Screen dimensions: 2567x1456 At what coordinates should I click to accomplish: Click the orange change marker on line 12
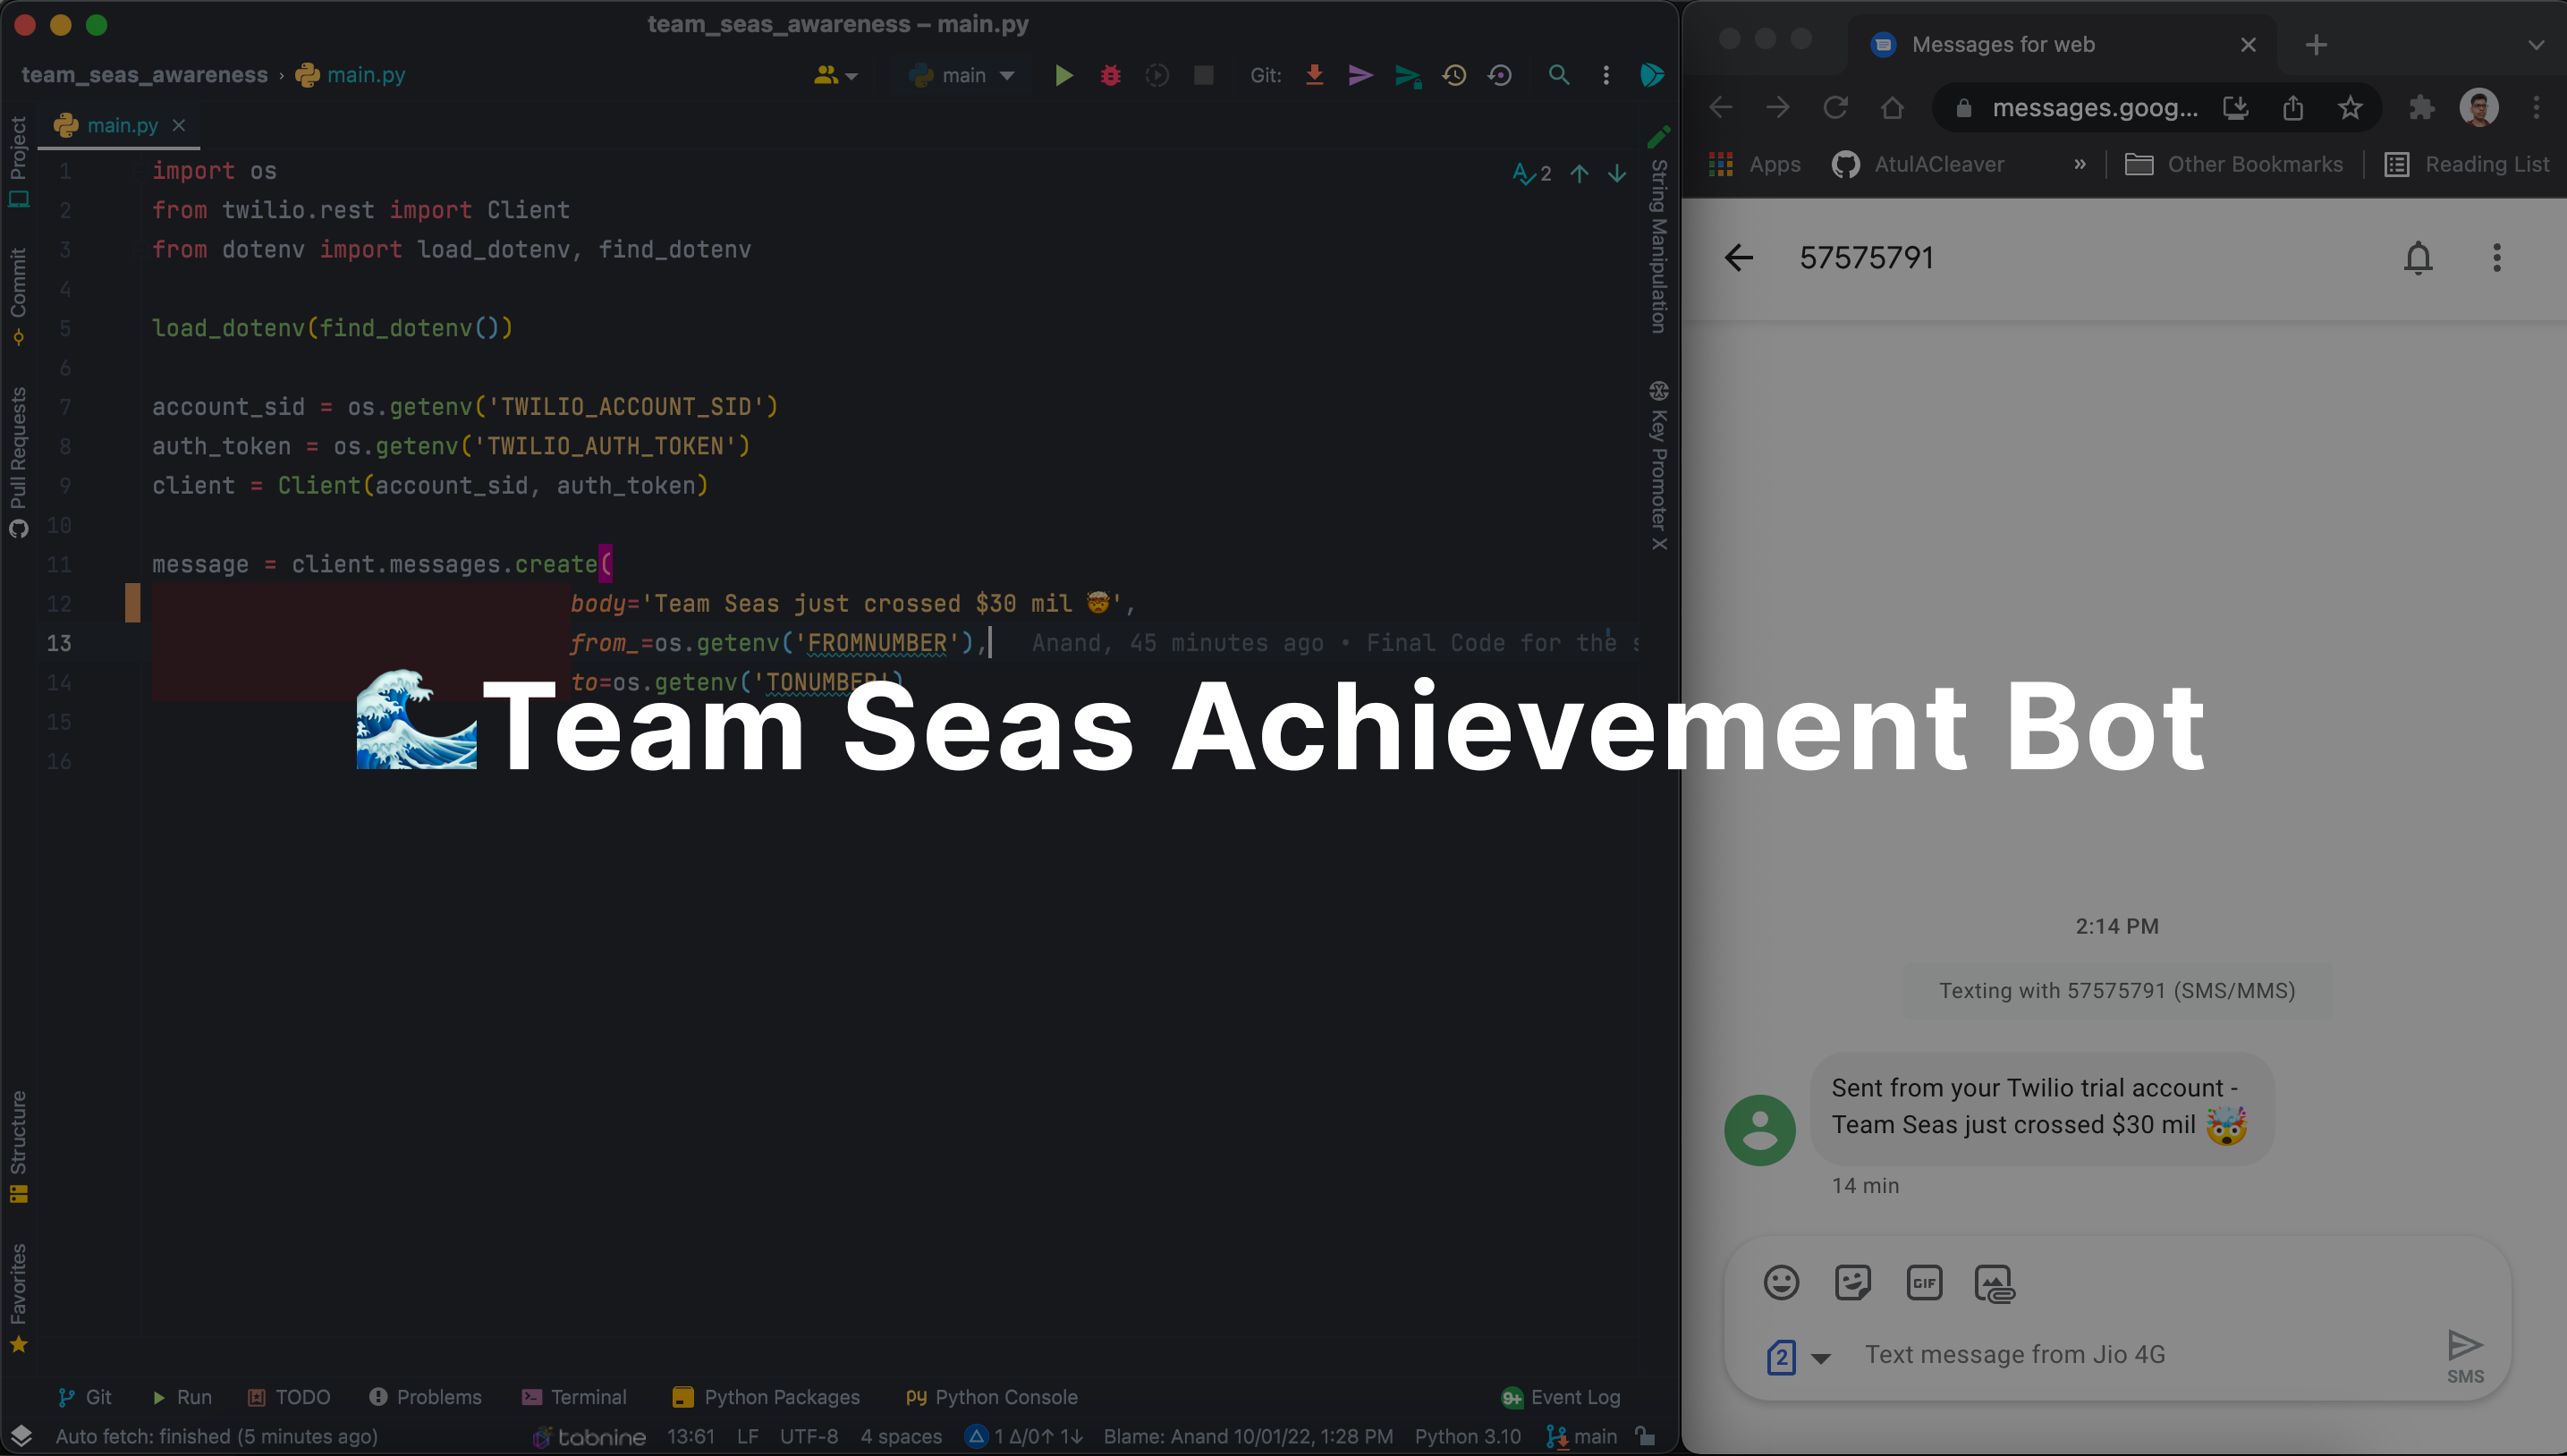click(x=132, y=603)
